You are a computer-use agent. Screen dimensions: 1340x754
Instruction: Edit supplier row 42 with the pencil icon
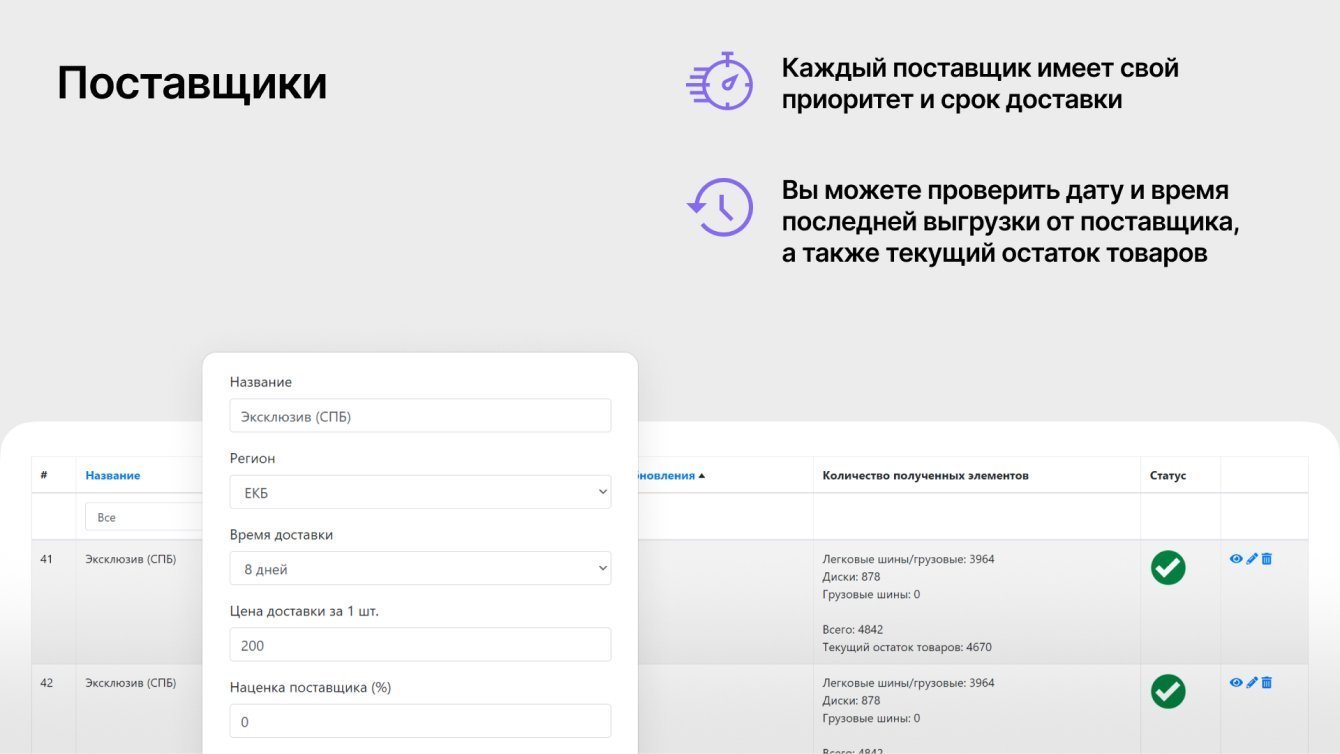pos(1252,682)
